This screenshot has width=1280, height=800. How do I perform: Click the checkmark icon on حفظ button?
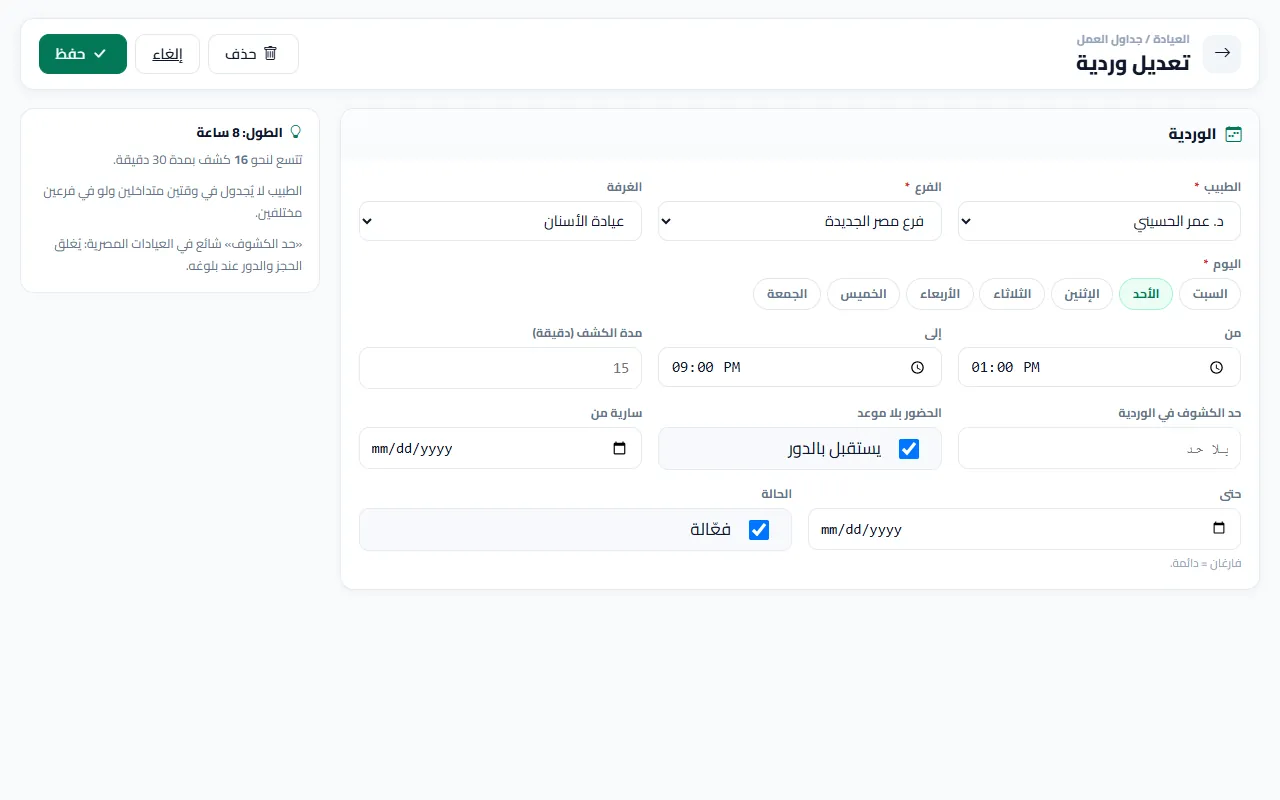click(x=100, y=54)
